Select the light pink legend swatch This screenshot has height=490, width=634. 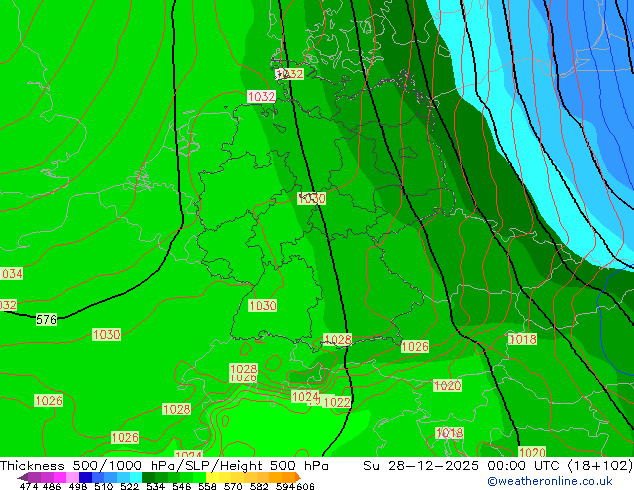pos(73,477)
